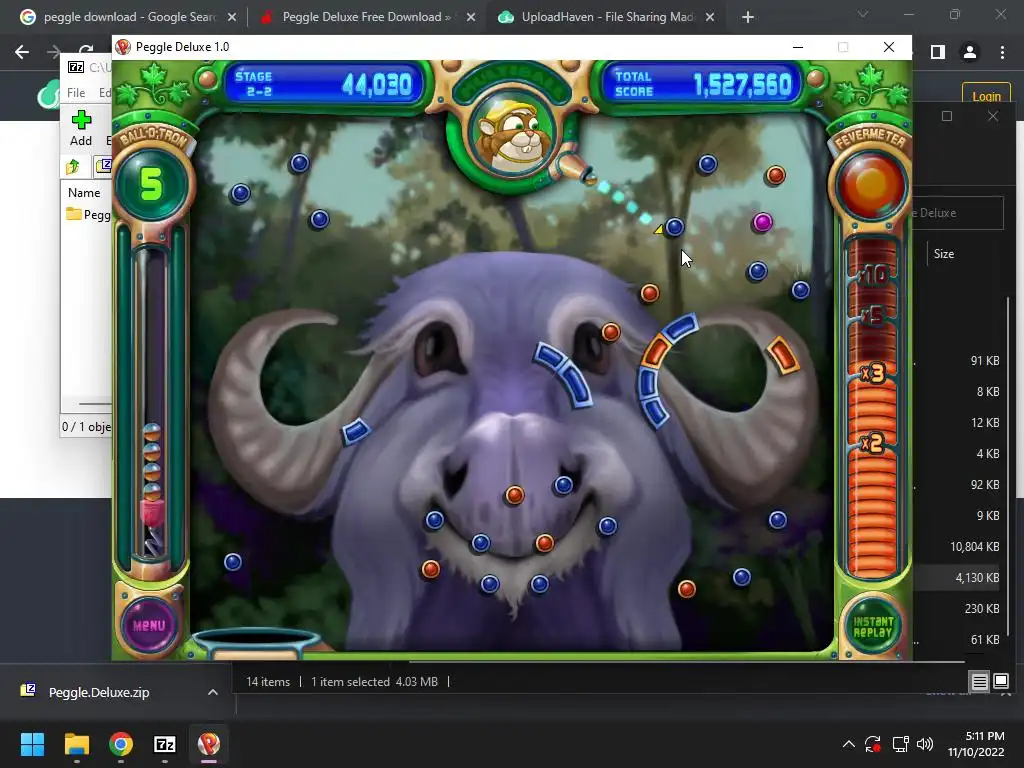The width and height of the screenshot is (1024, 768).
Task: Click the orange peg in the top-right trees
Action: [775, 175]
